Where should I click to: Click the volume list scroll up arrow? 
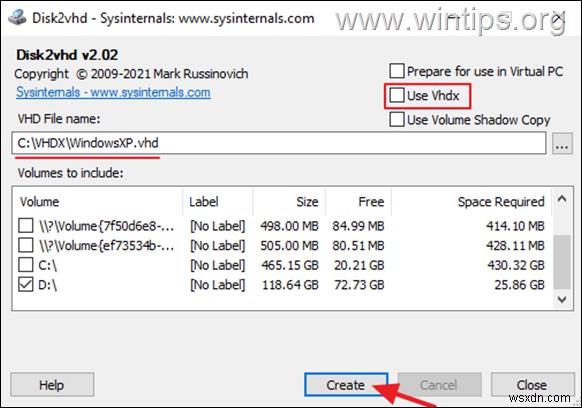(562, 199)
